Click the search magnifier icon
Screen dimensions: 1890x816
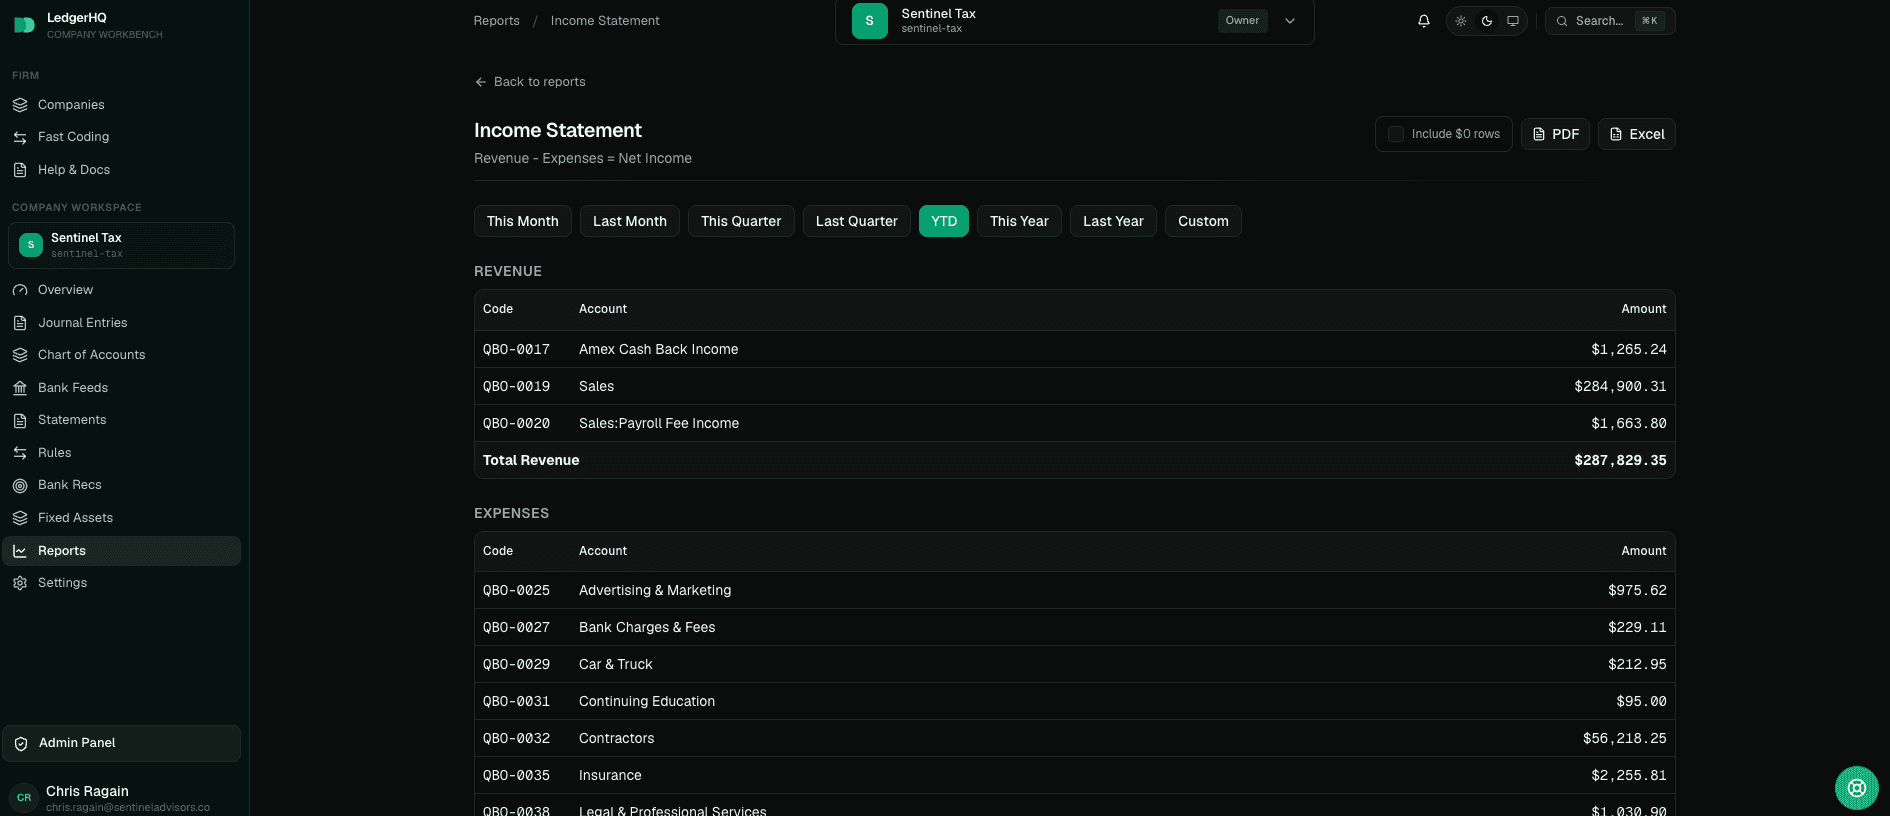(1562, 21)
